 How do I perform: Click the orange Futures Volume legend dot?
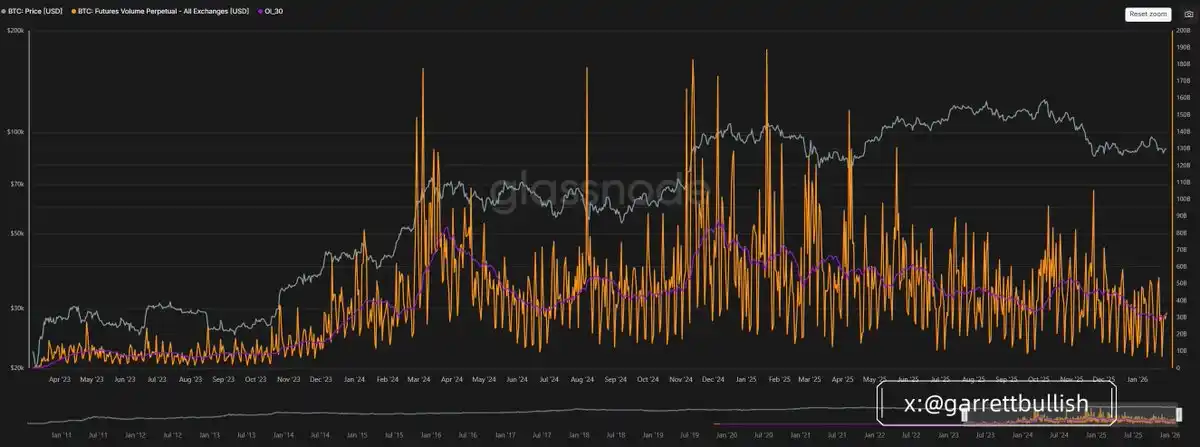[x=73, y=11]
